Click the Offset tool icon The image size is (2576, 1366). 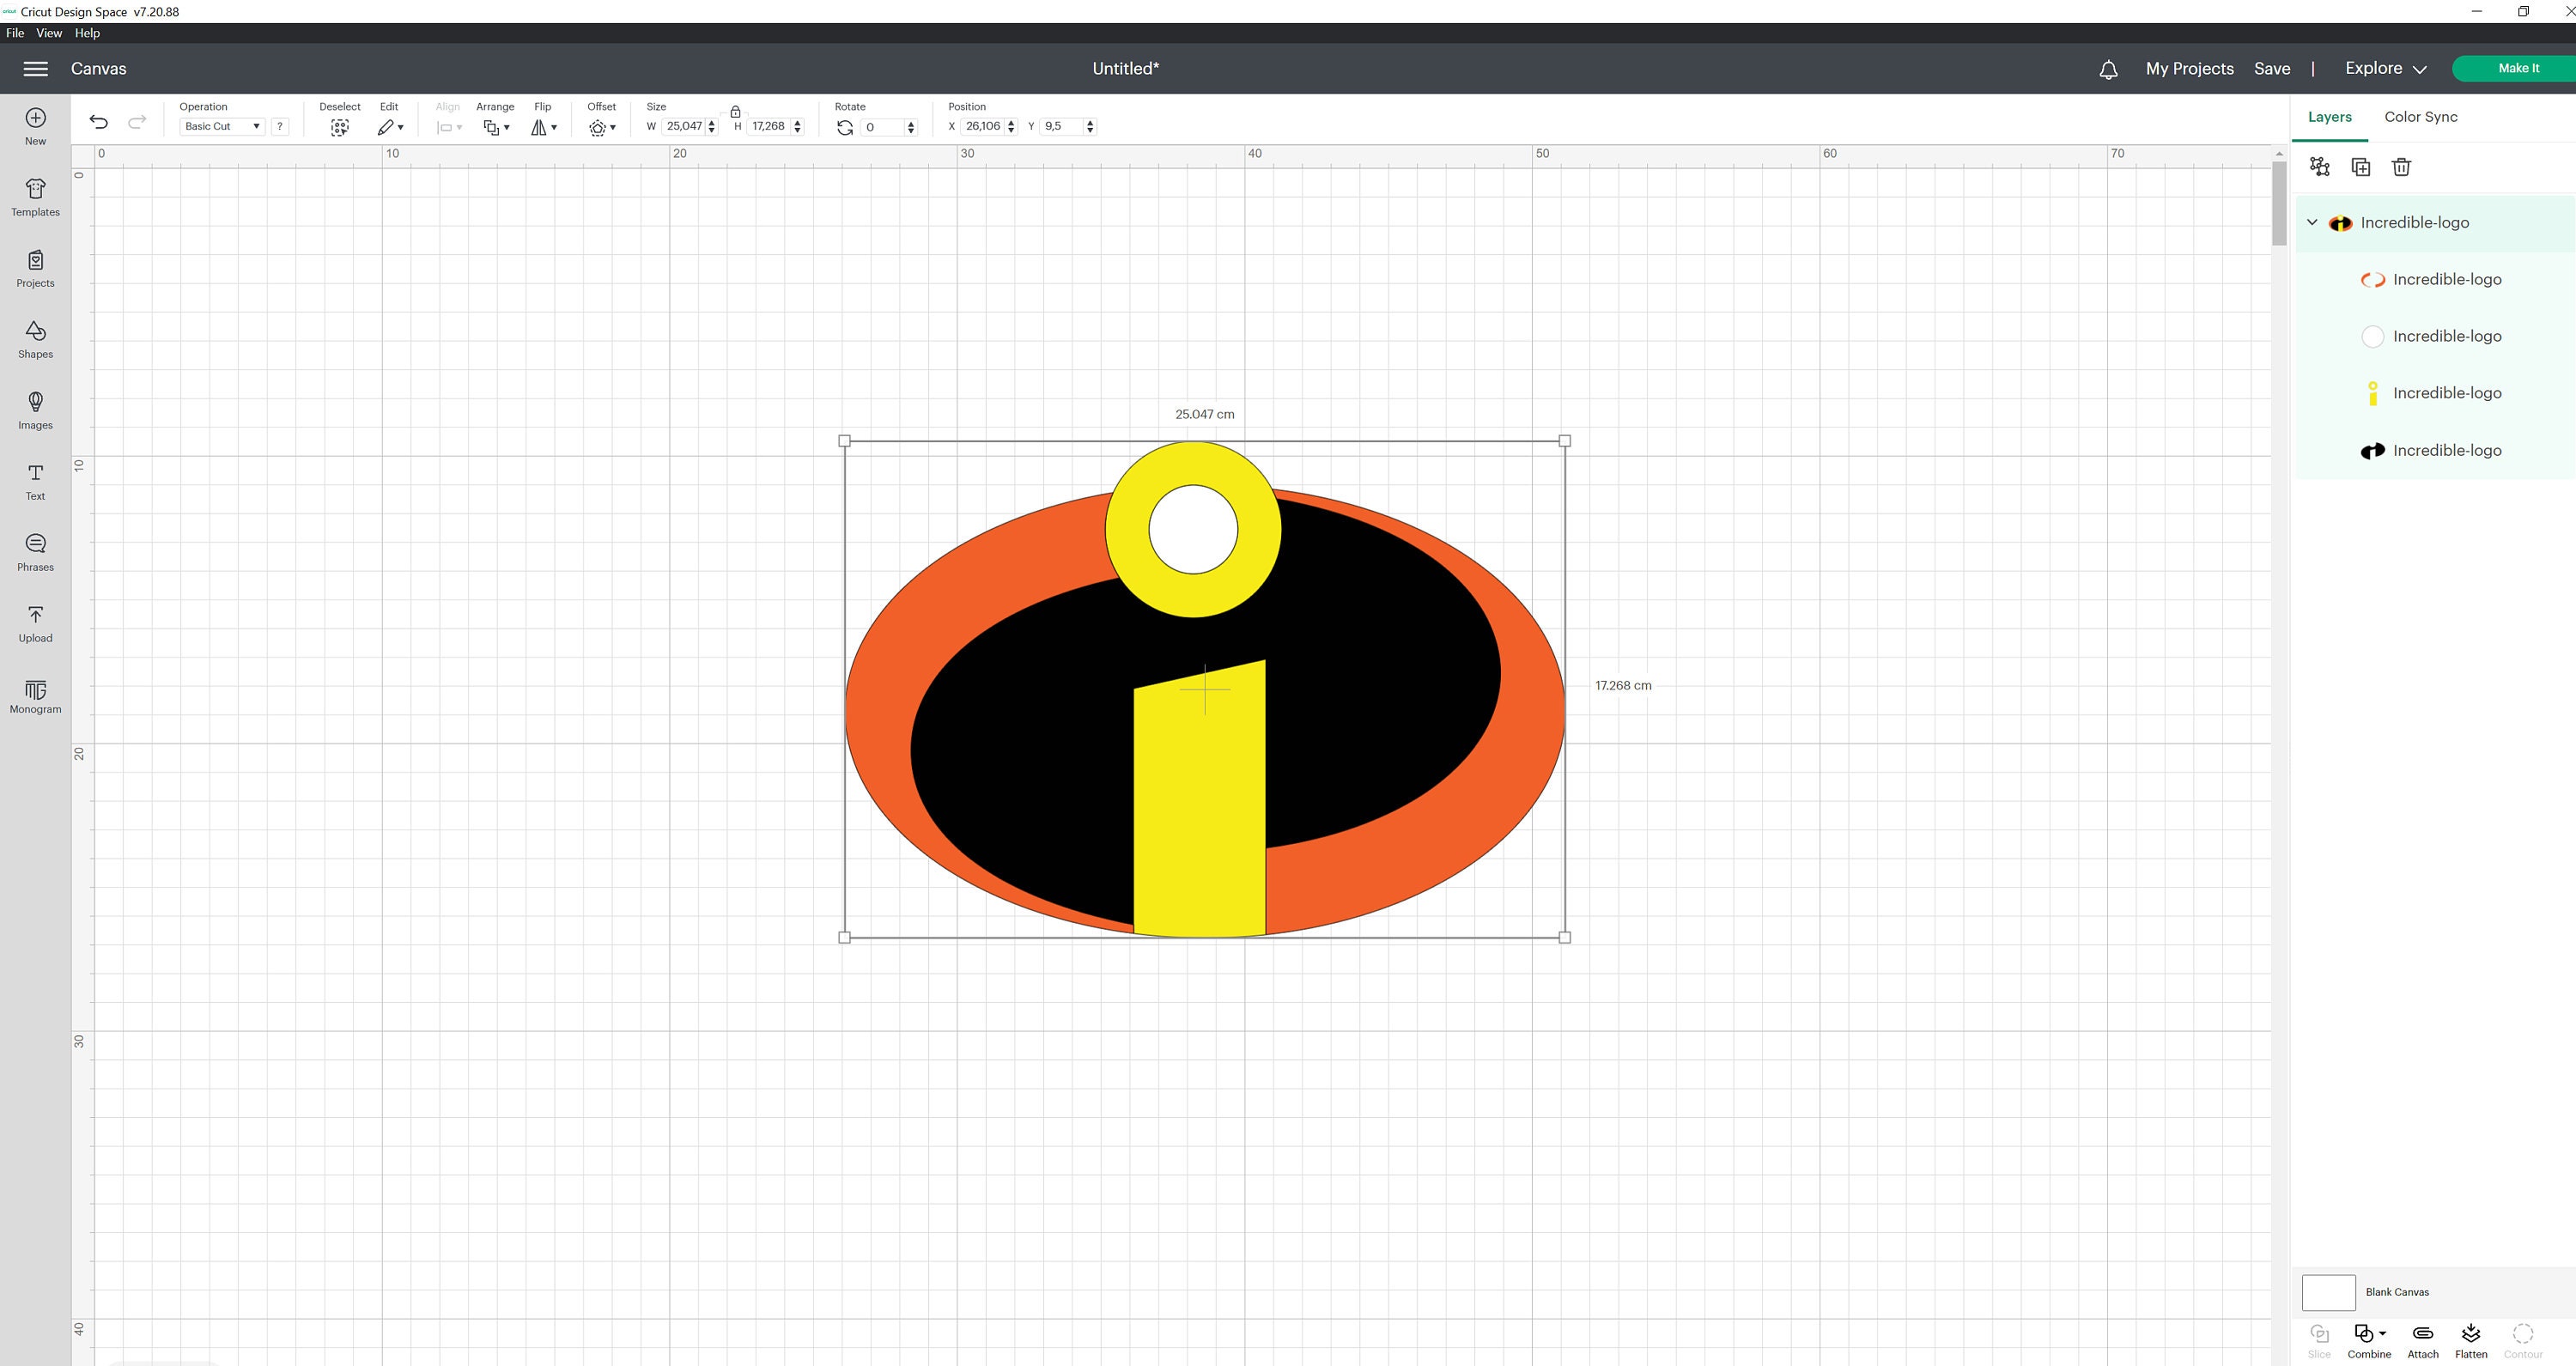pos(597,127)
